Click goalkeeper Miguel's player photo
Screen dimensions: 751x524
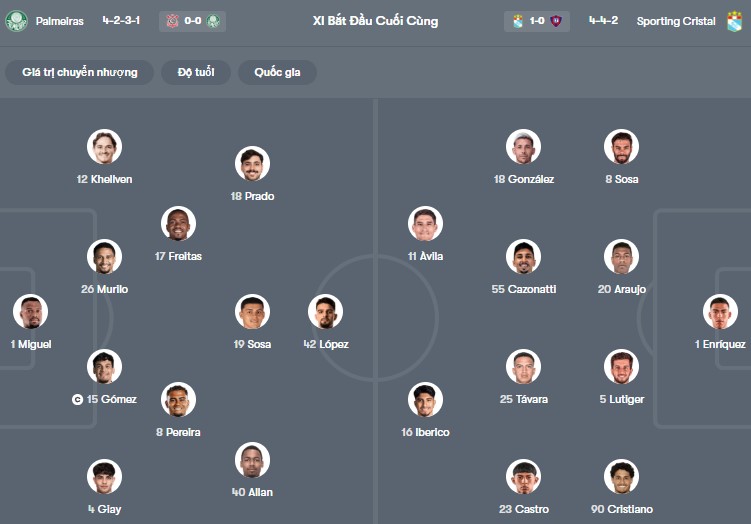31,312
